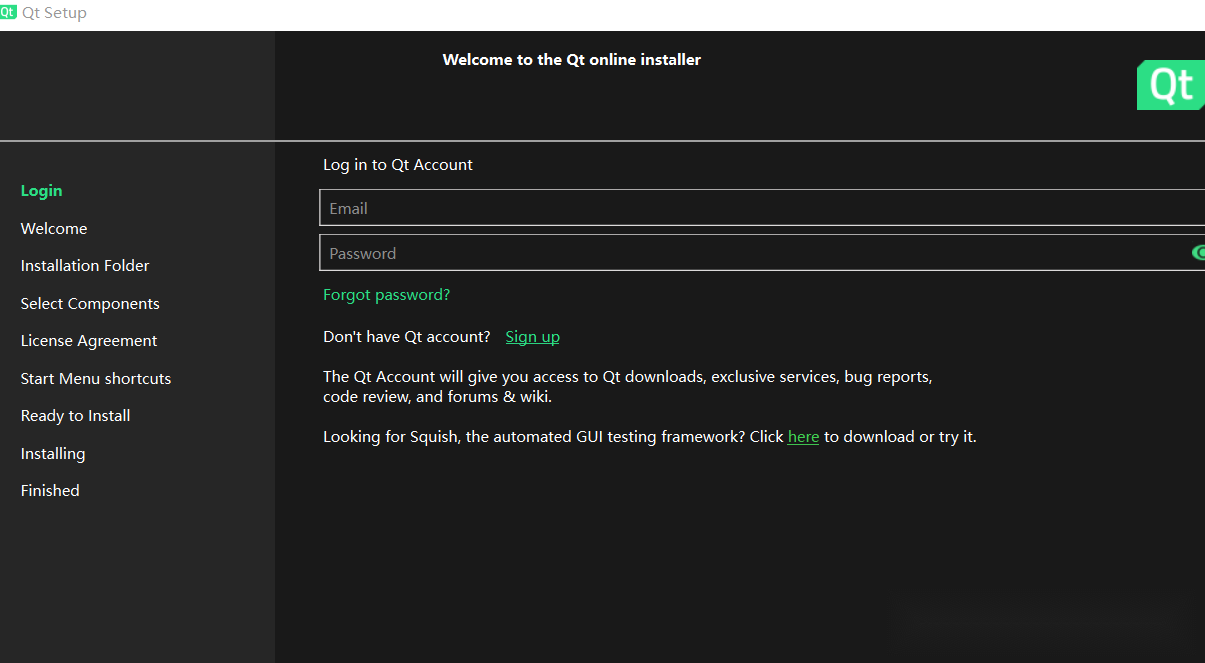The height and width of the screenshot is (663, 1205).
Task: Select Finished step in sidebar
Action: pyautogui.click(x=50, y=491)
